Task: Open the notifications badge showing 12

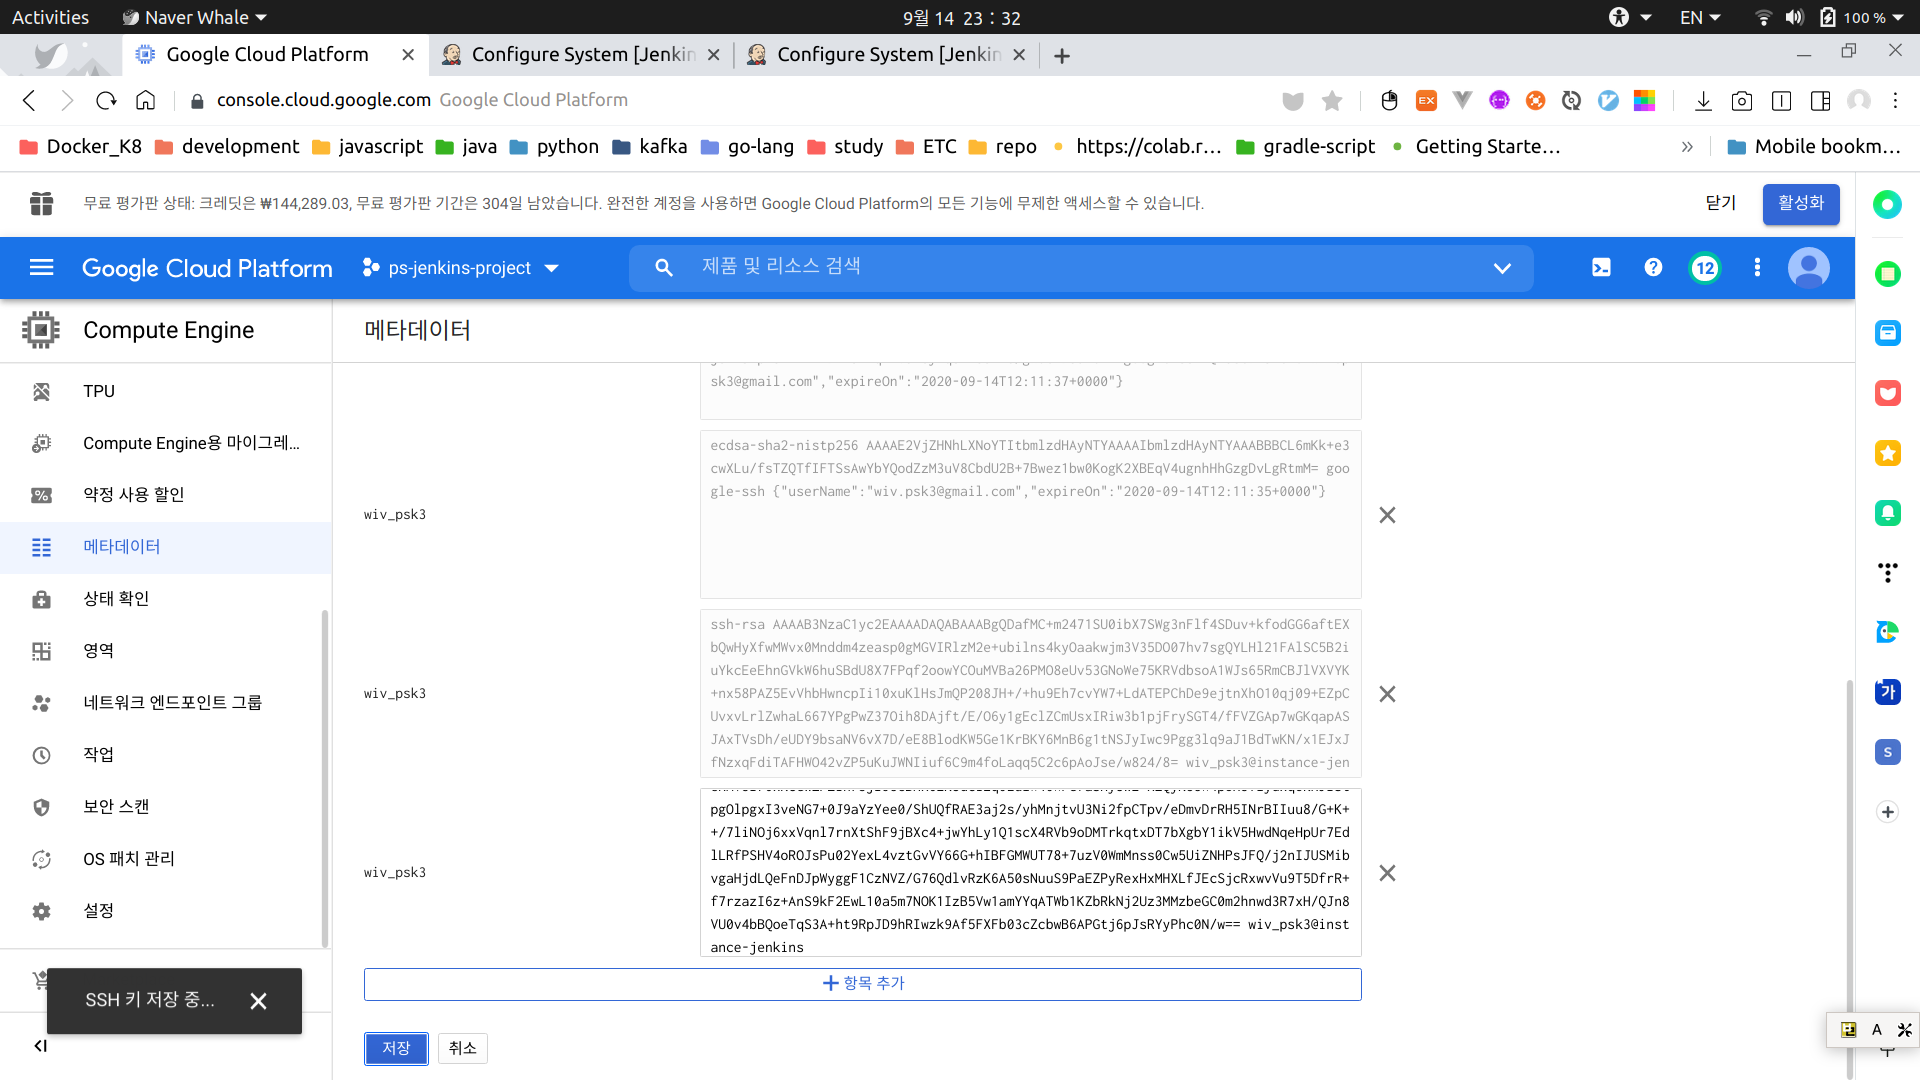Action: point(1705,268)
